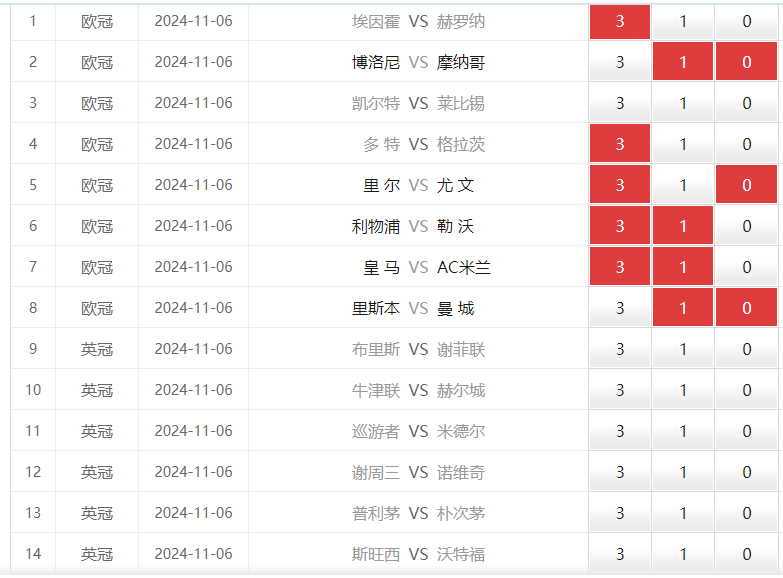This screenshot has width=783, height=578.
Task: Click 欧冠 league label in row 1
Action: tap(97, 21)
